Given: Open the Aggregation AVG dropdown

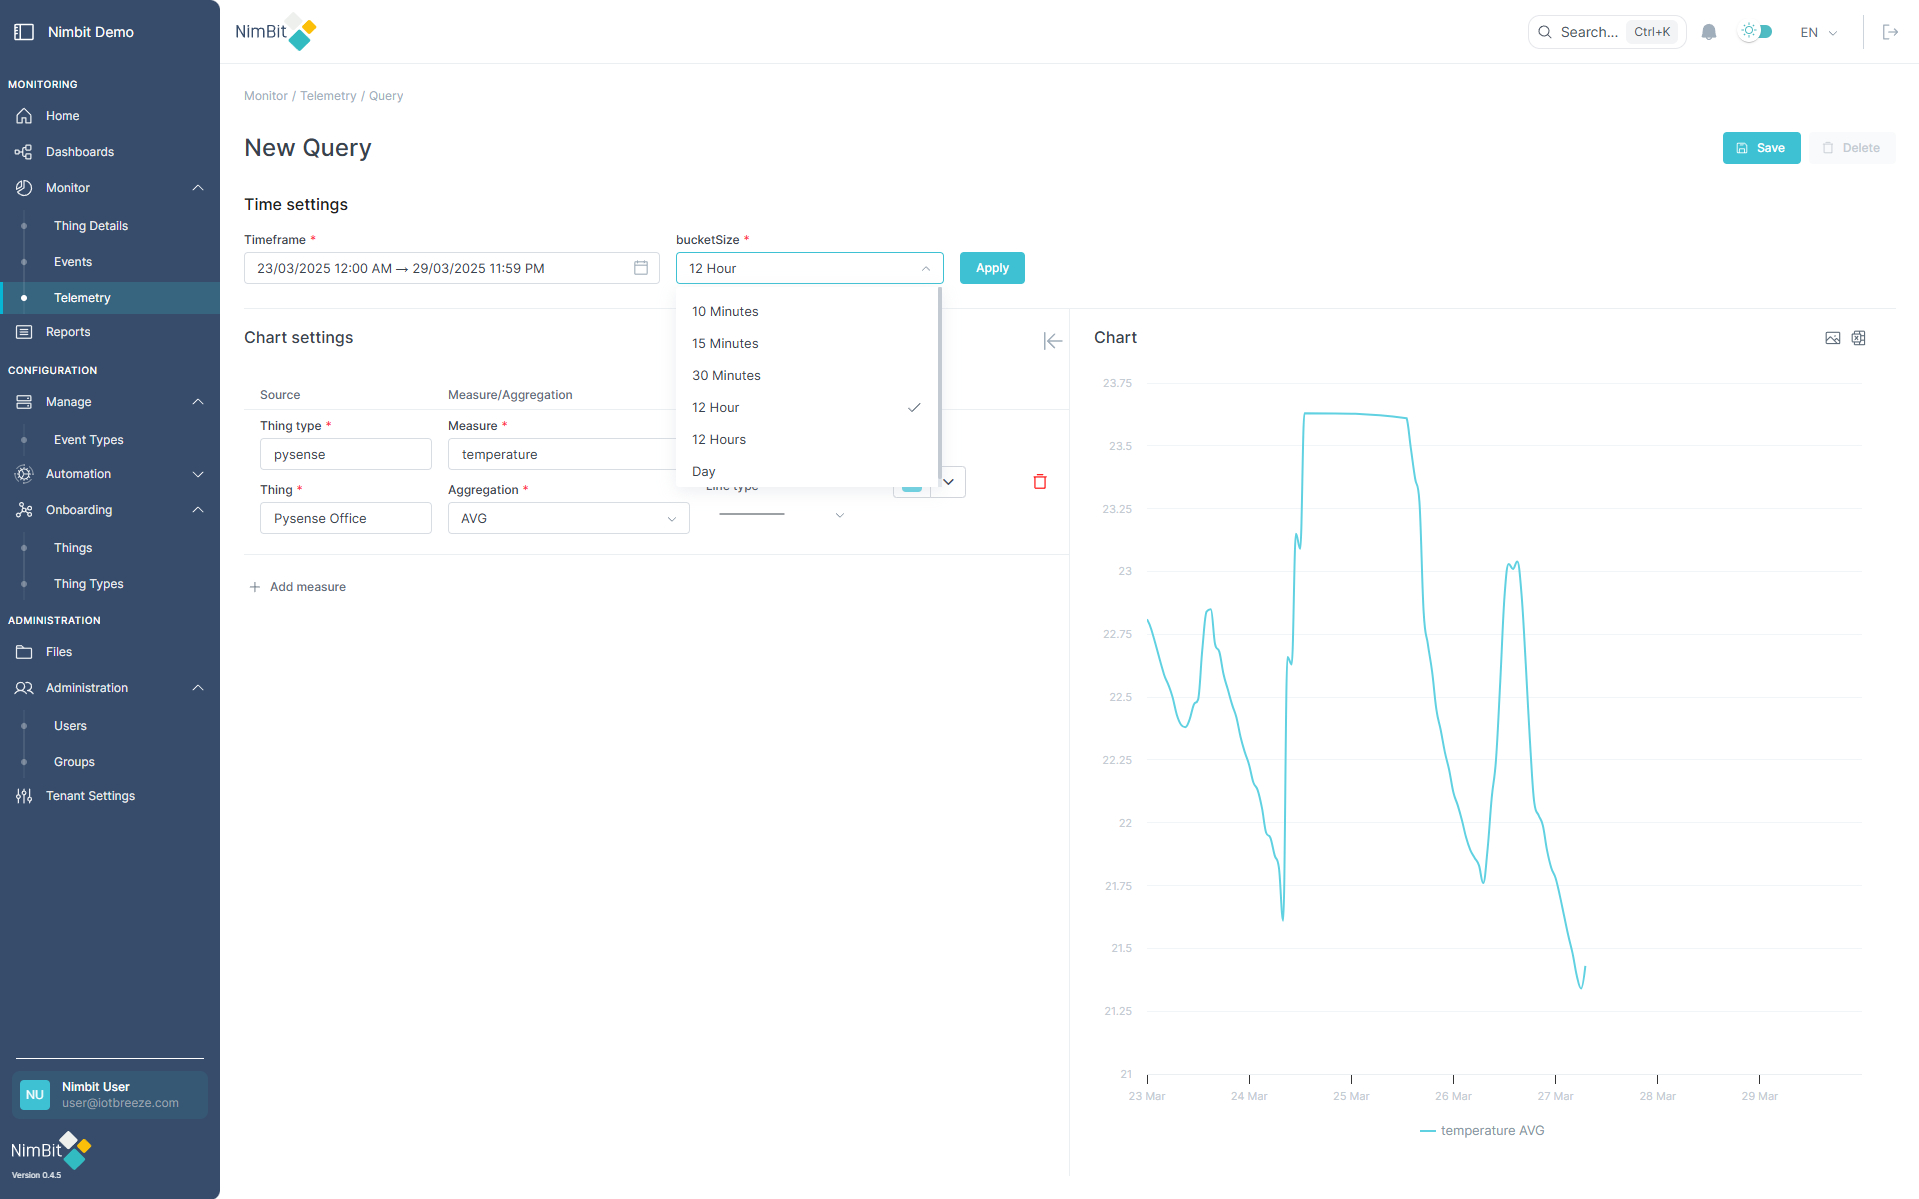Looking at the screenshot, I should coord(568,518).
